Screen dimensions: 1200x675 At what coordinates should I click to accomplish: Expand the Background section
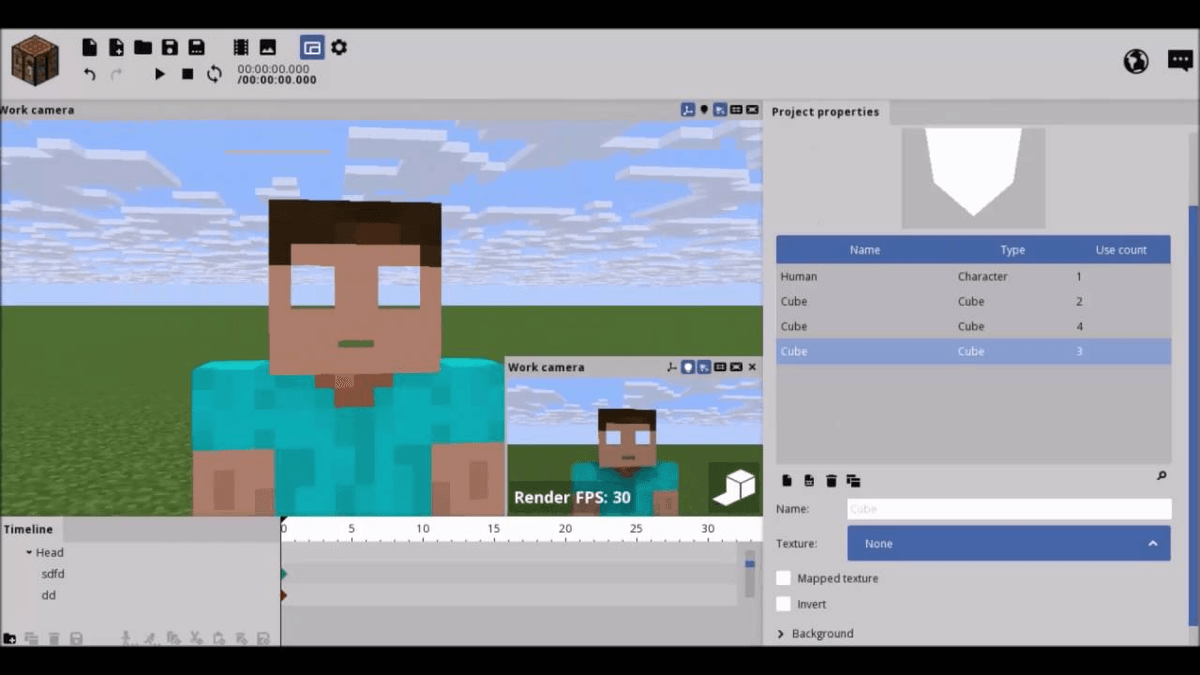781,633
